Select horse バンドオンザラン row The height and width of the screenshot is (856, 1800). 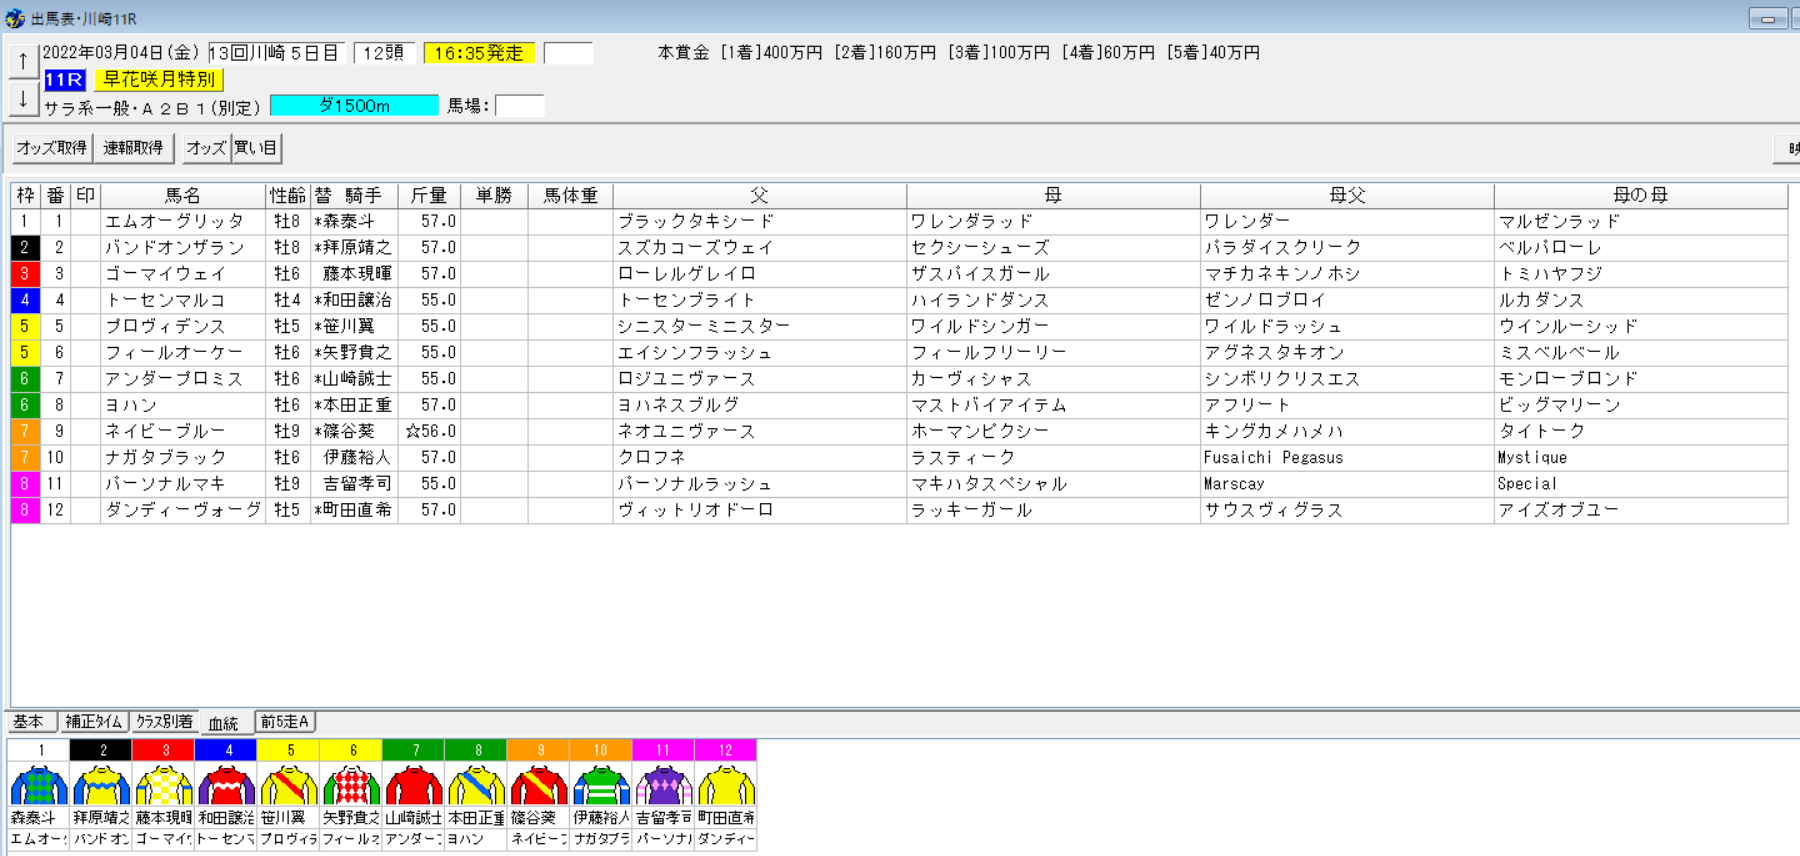point(898,248)
